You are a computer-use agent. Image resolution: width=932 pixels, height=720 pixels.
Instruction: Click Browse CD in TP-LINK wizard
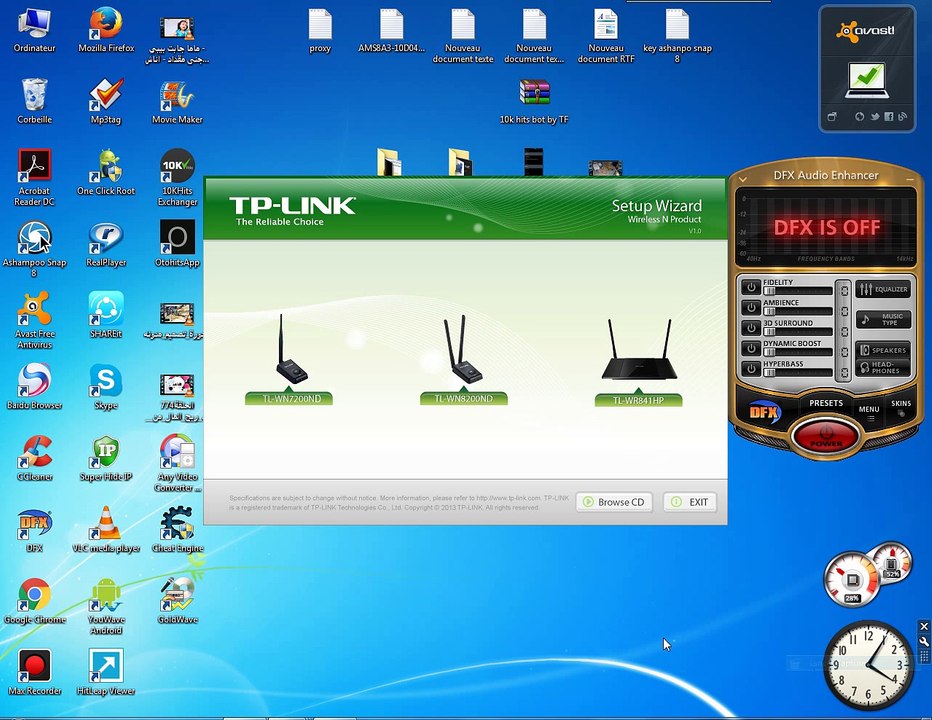614,502
